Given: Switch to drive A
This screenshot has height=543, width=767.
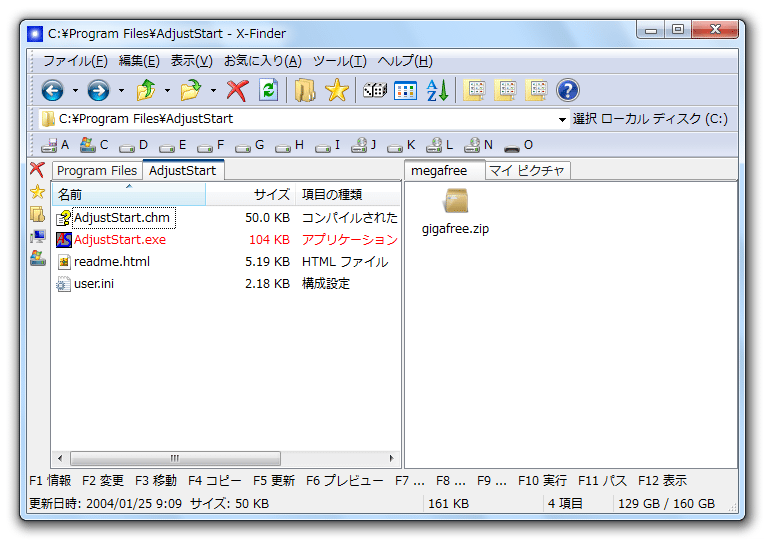Looking at the screenshot, I should [x=55, y=145].
